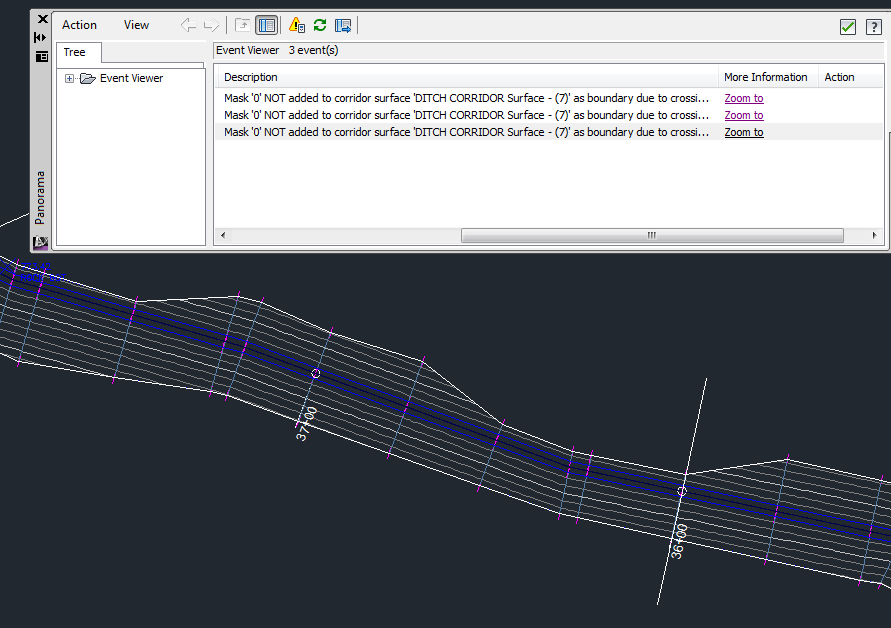This screenshot has width=891, height=628.
Task: Click the green checkmark dismiss icon
Action: pyautogui.click(x=848, y=27)
